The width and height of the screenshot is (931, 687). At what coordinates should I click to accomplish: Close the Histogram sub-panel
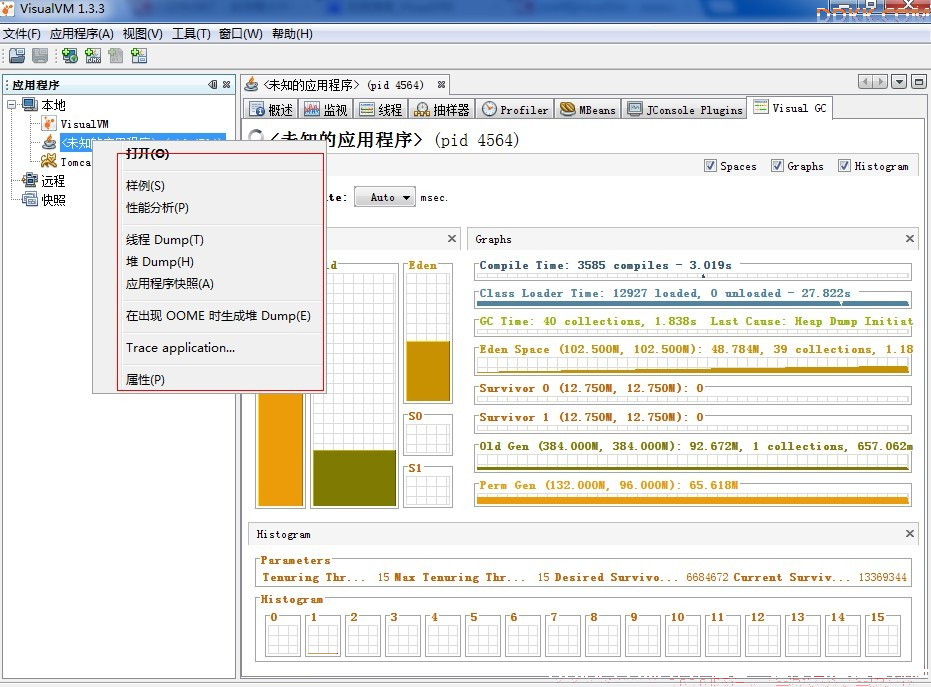pos(910,533)
